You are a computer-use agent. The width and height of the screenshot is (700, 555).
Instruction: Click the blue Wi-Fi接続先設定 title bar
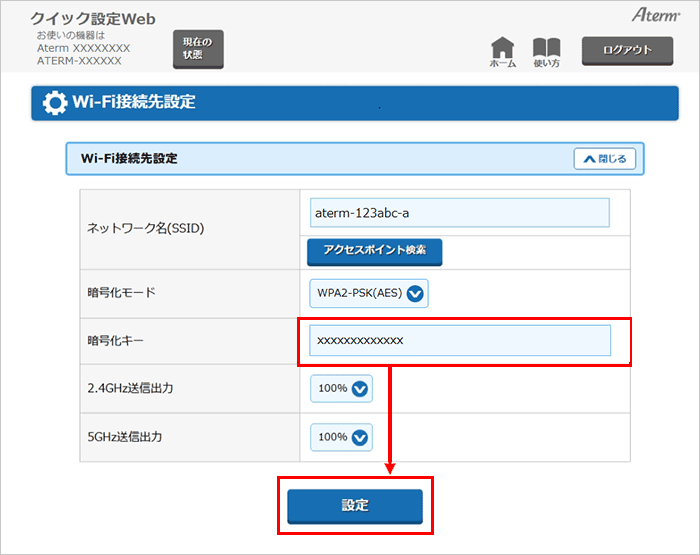[400, 103]
